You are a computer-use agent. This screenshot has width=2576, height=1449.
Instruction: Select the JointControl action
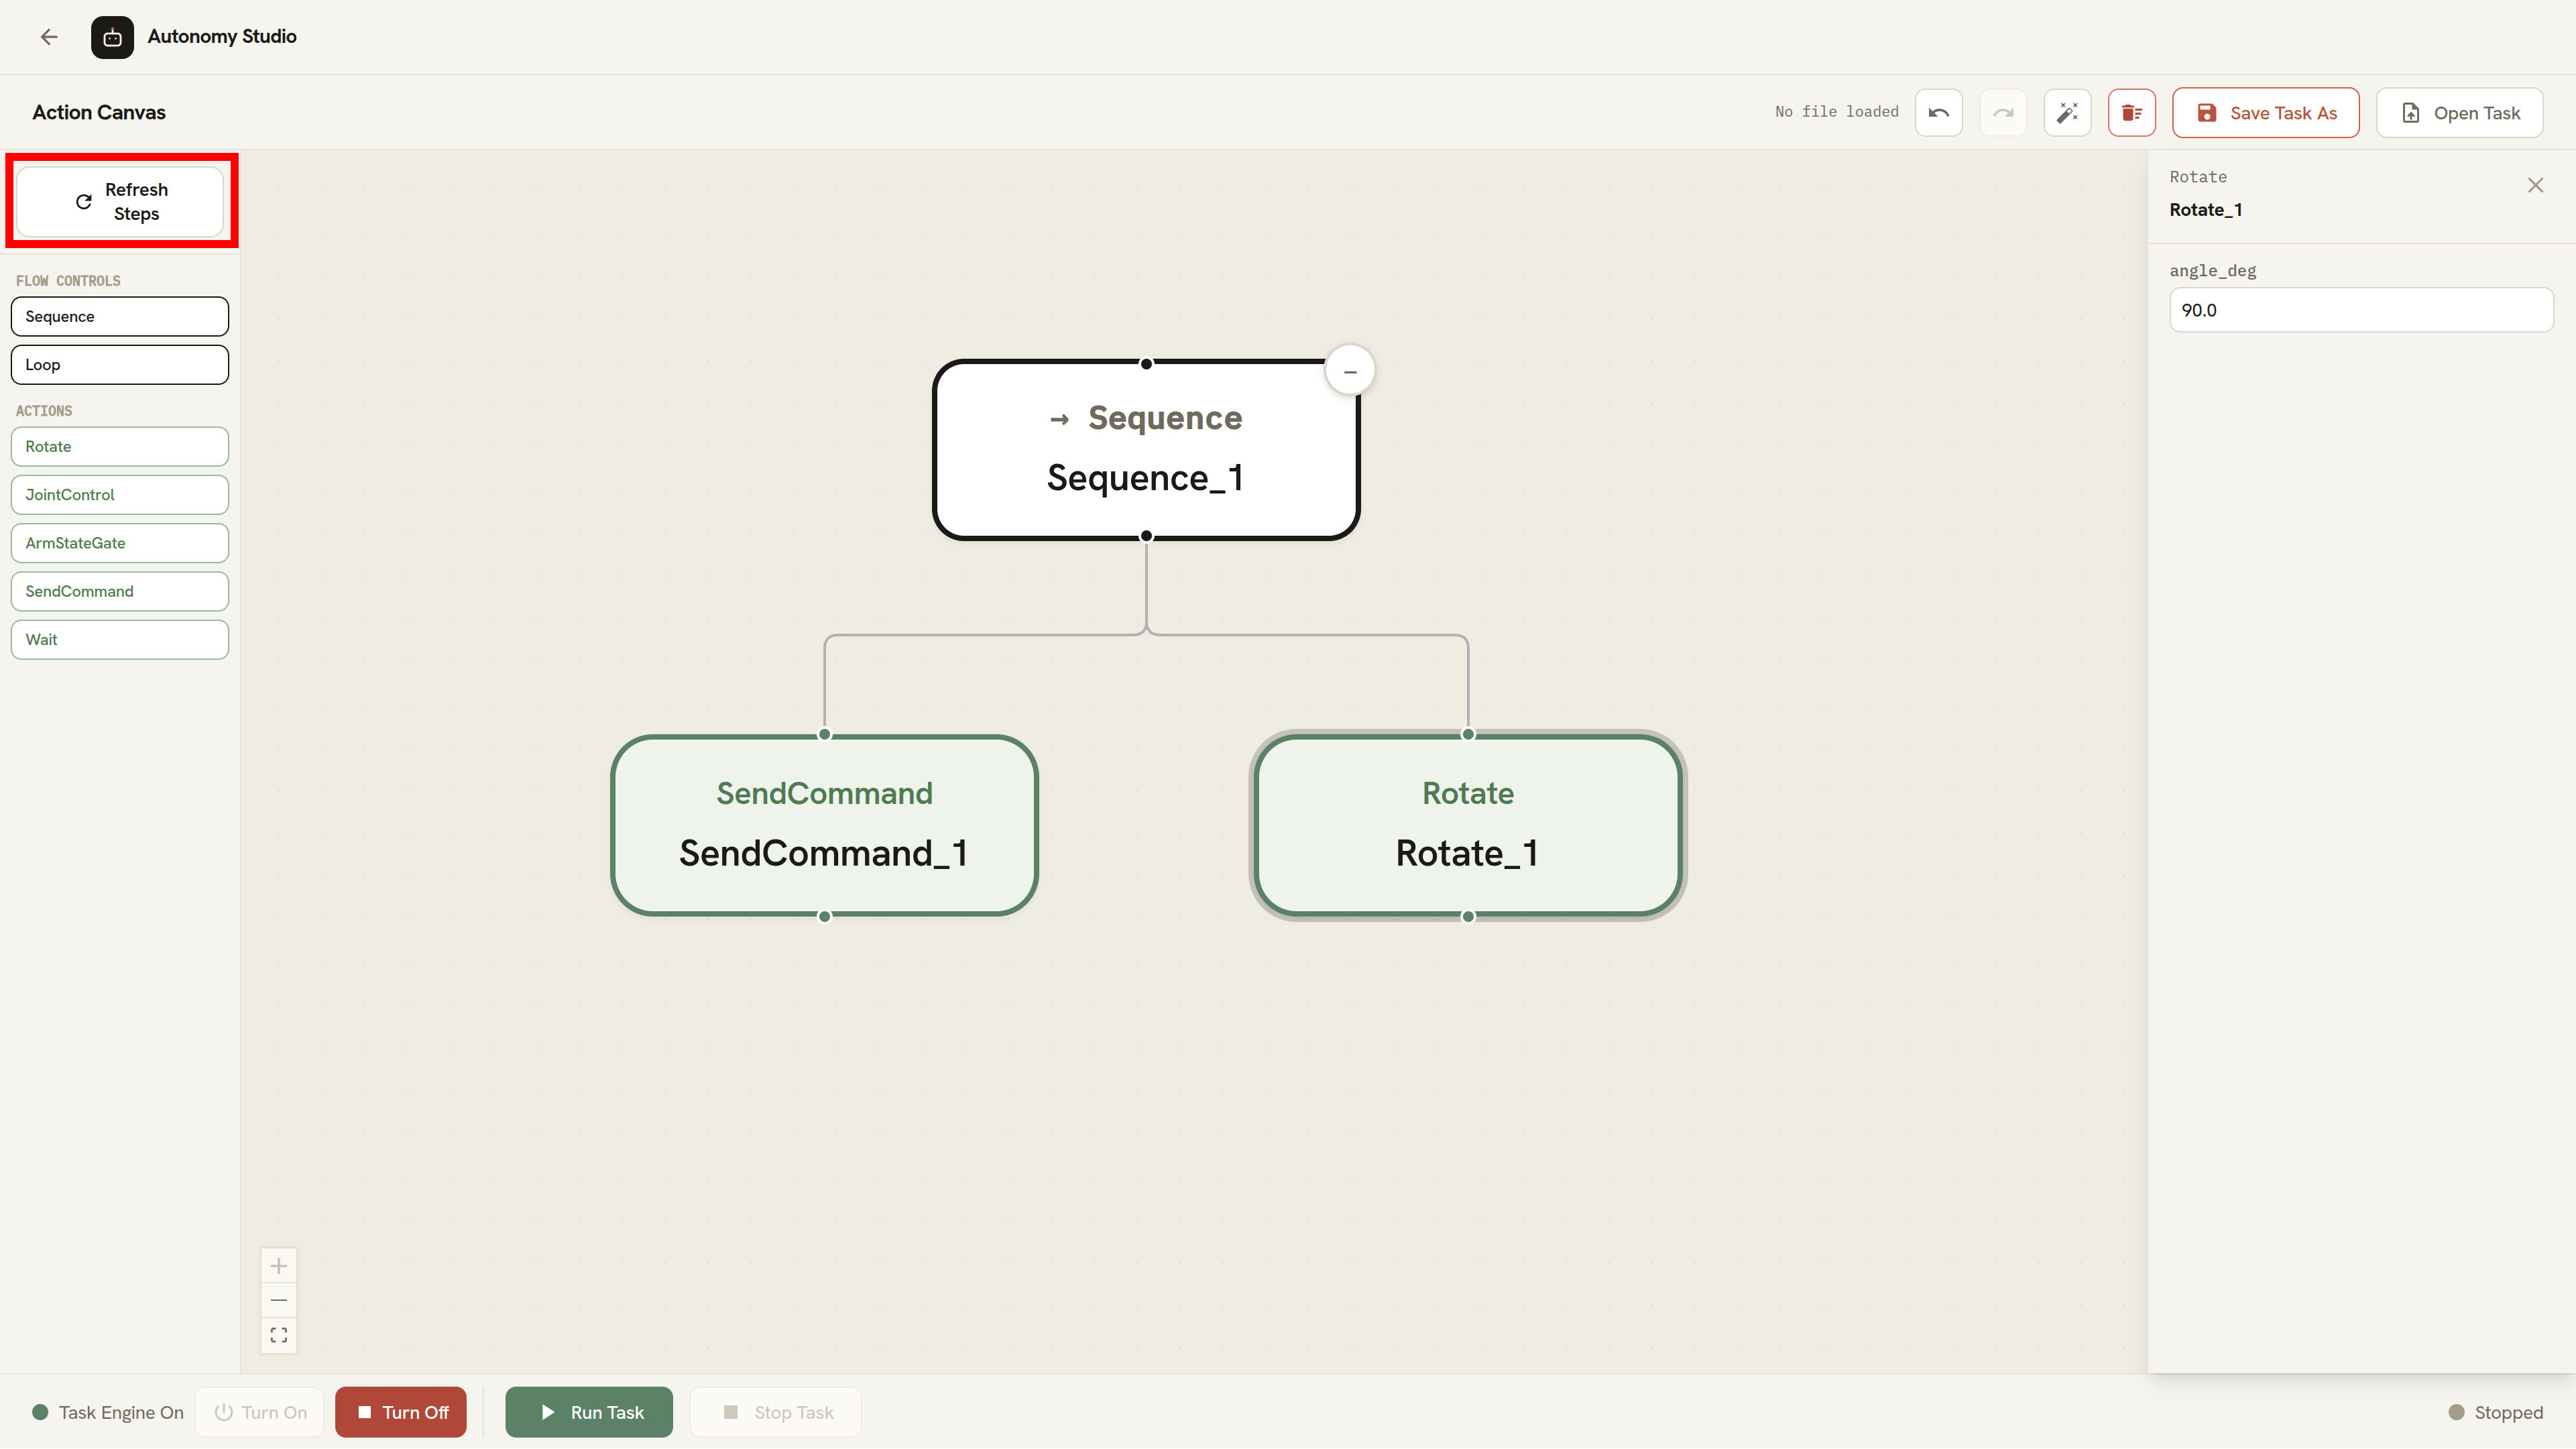[x=120, y=494]
